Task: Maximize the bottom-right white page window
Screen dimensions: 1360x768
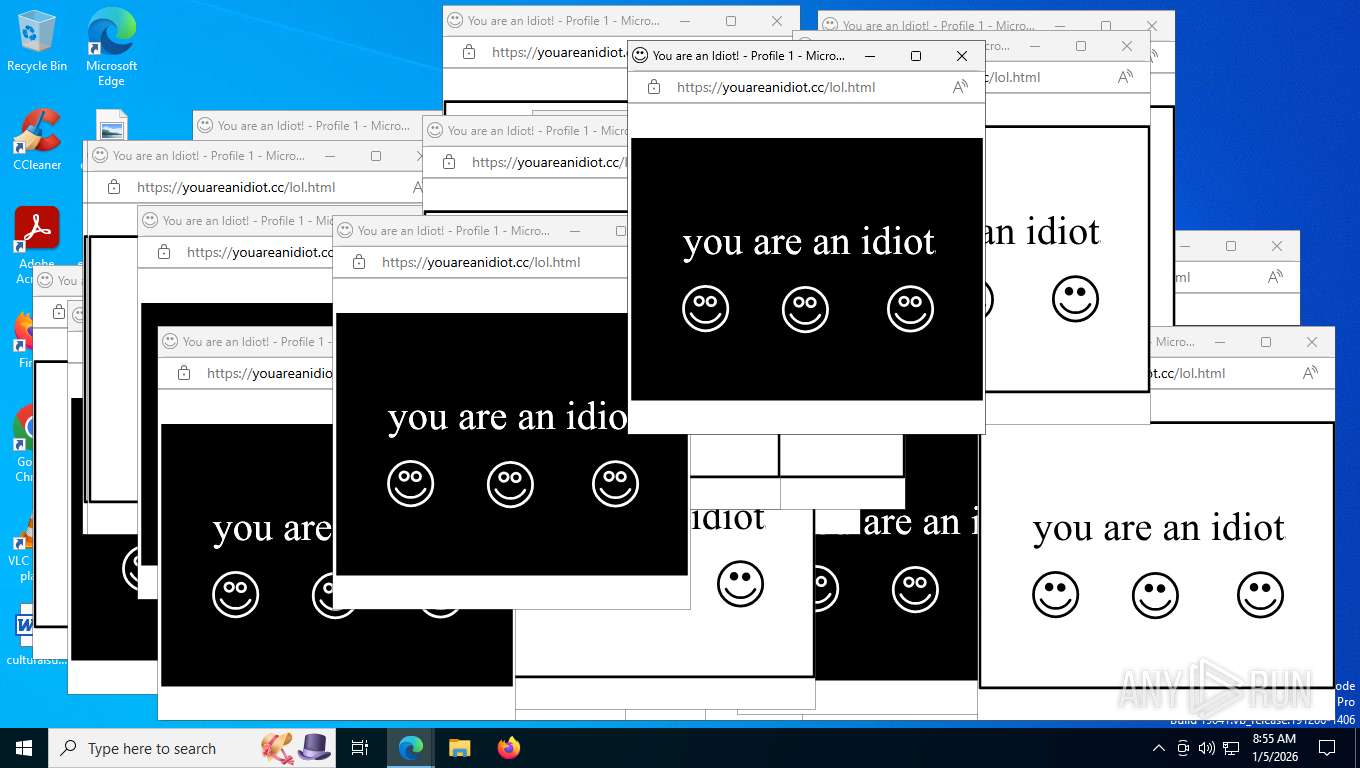Action: tap(1265, 342)
